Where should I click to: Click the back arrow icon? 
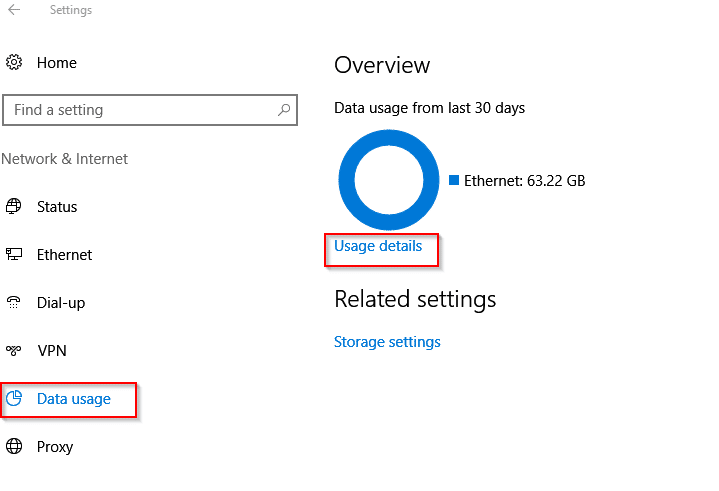[x=14, y=10]
